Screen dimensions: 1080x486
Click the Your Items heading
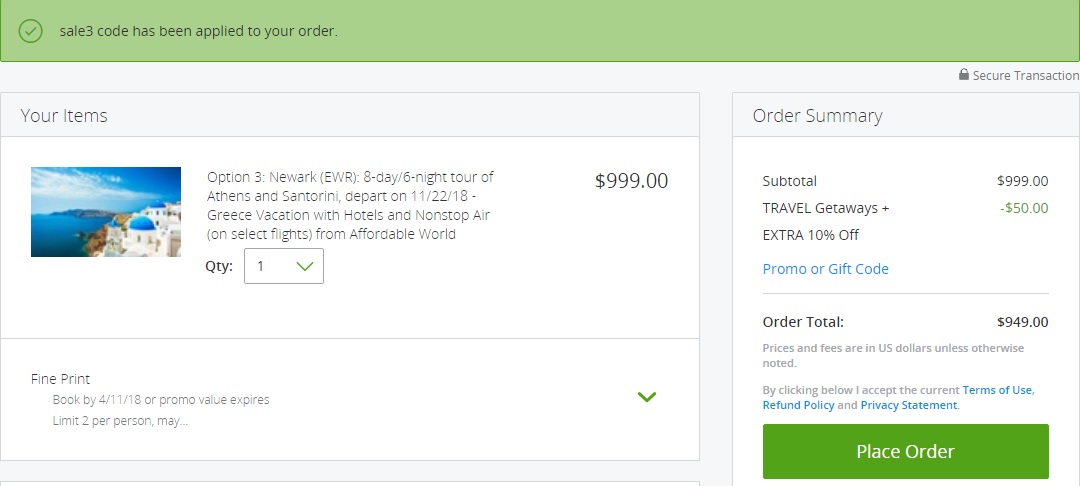(64, 116)
